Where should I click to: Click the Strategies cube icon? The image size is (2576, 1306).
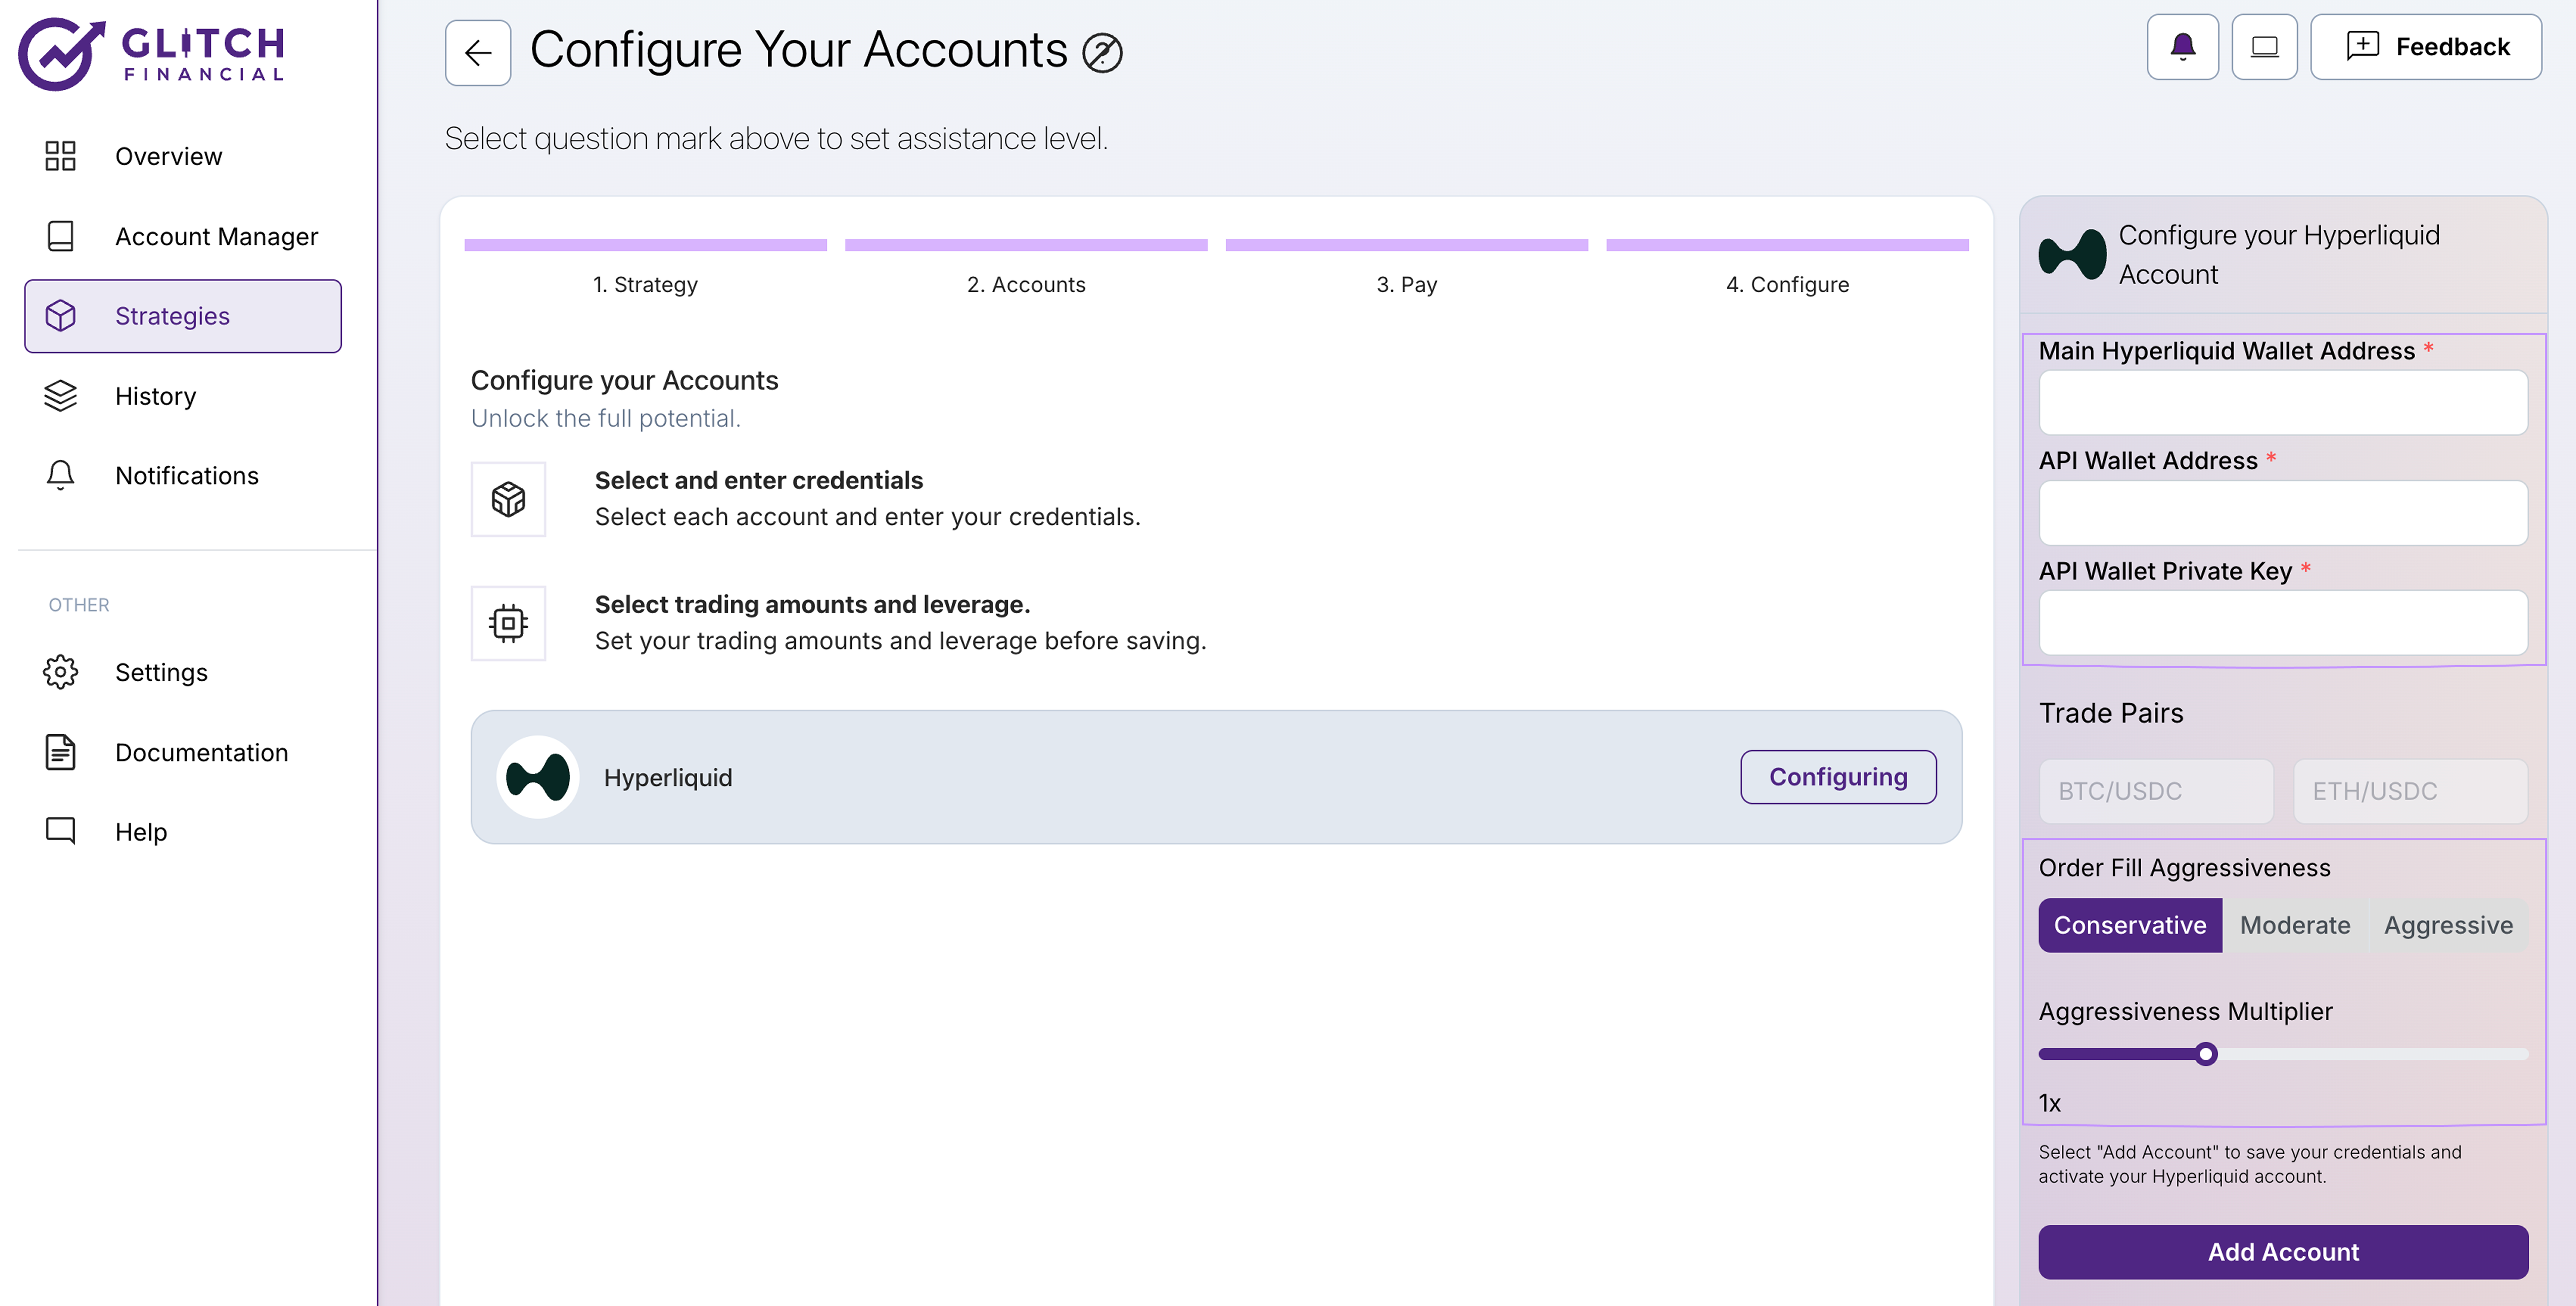point(60,316)
